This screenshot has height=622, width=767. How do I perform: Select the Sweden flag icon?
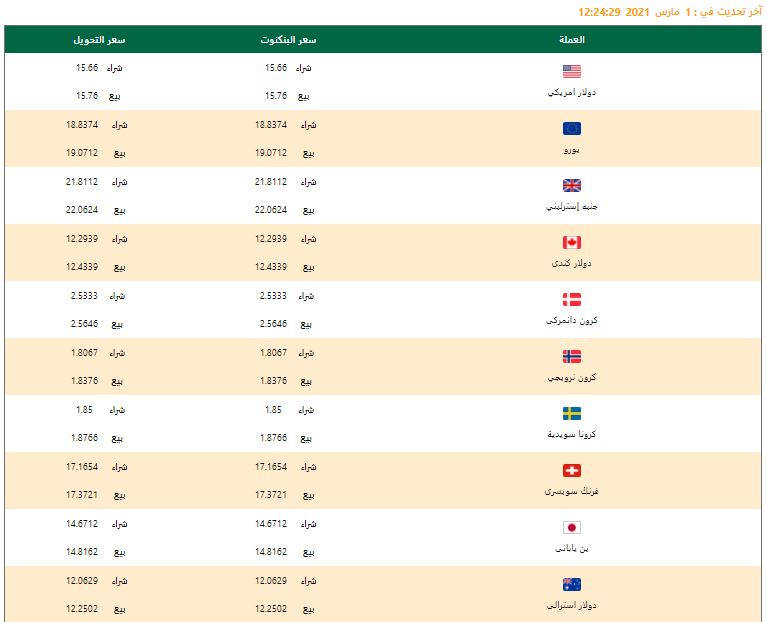click(x=572, y=413)
